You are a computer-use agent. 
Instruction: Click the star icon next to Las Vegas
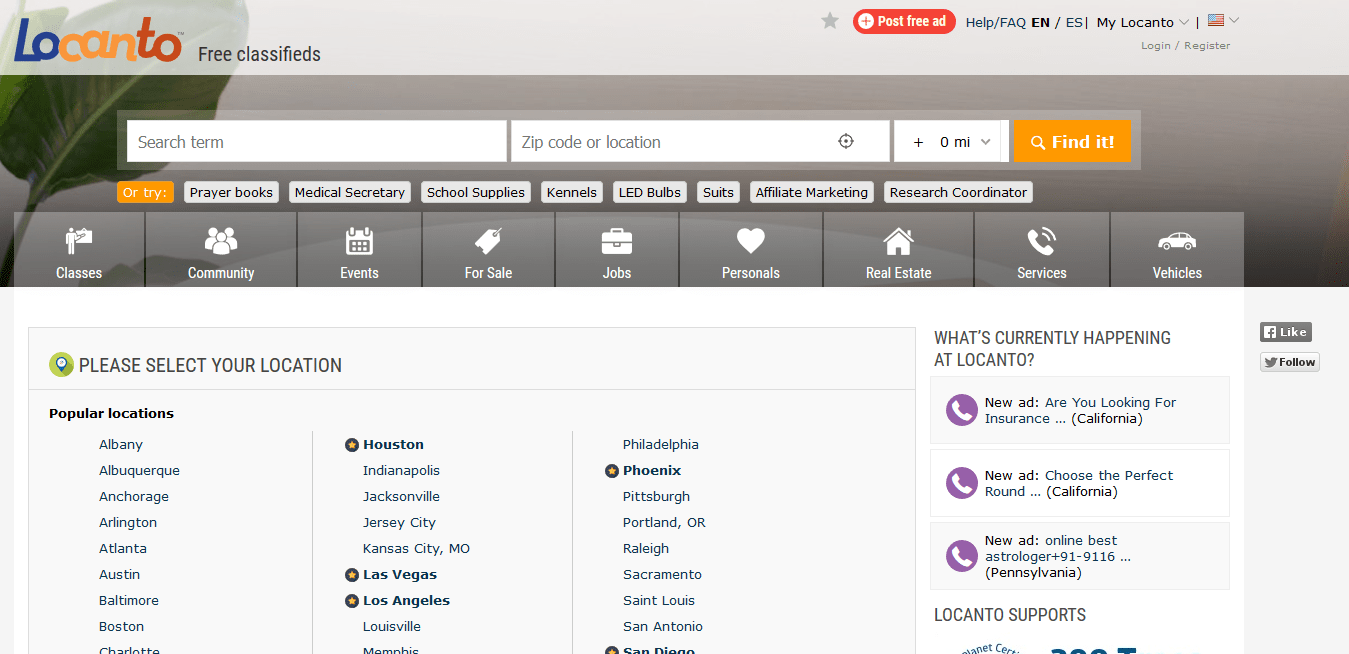coord(352,575)
